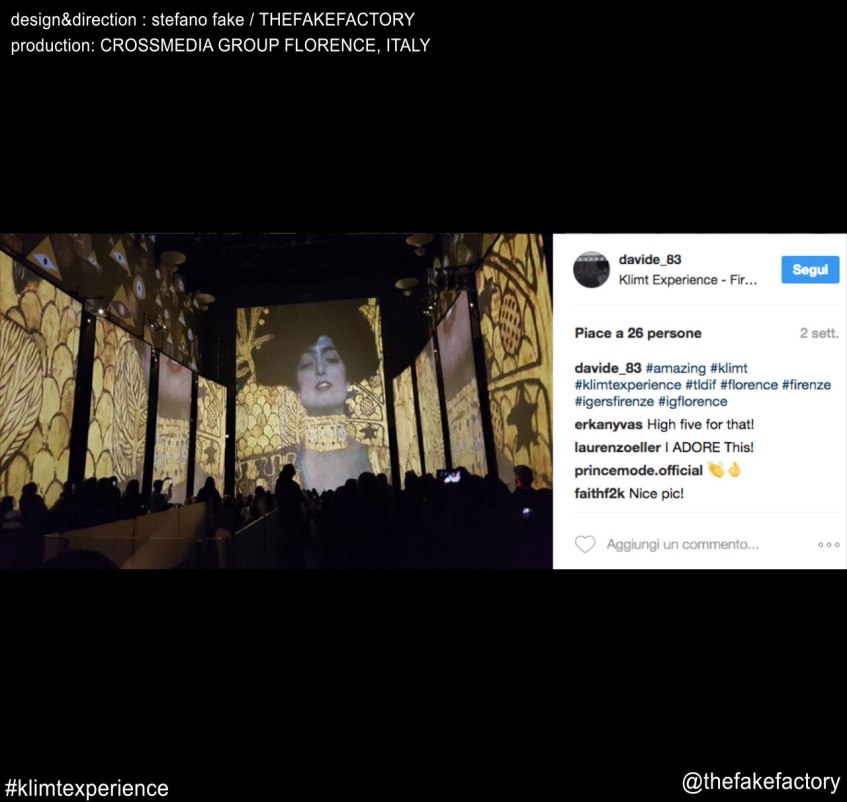
Task: Open davide_83 username in header
Action: tap(650, 260)
